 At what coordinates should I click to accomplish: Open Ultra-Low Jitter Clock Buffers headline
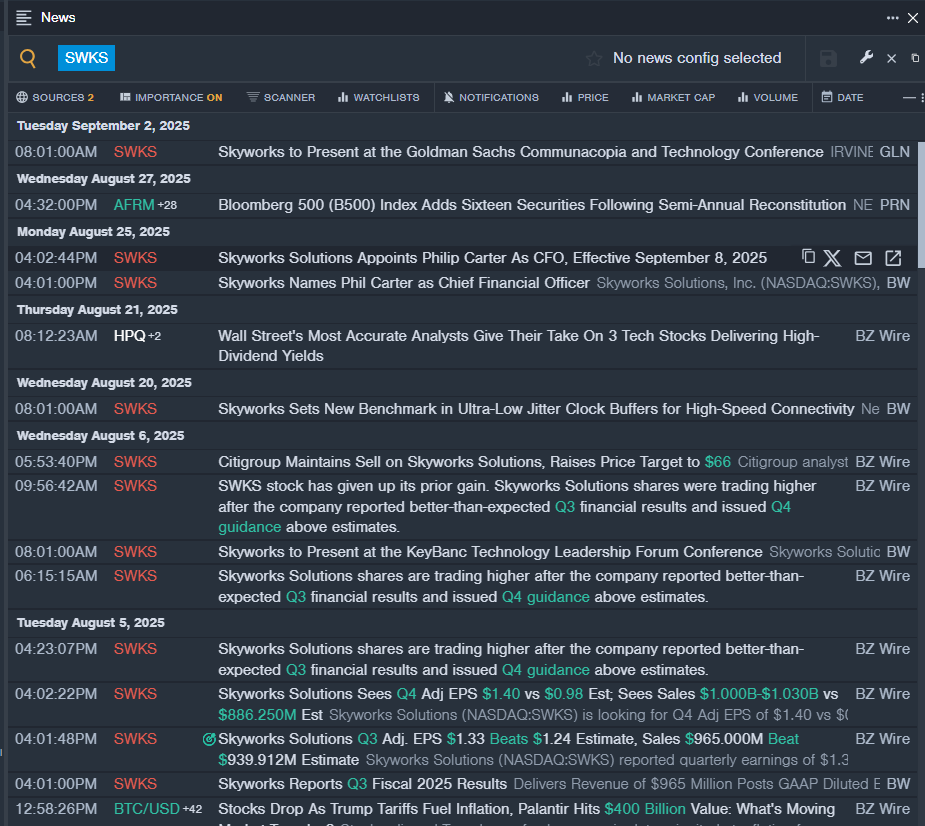pos(536,409)
